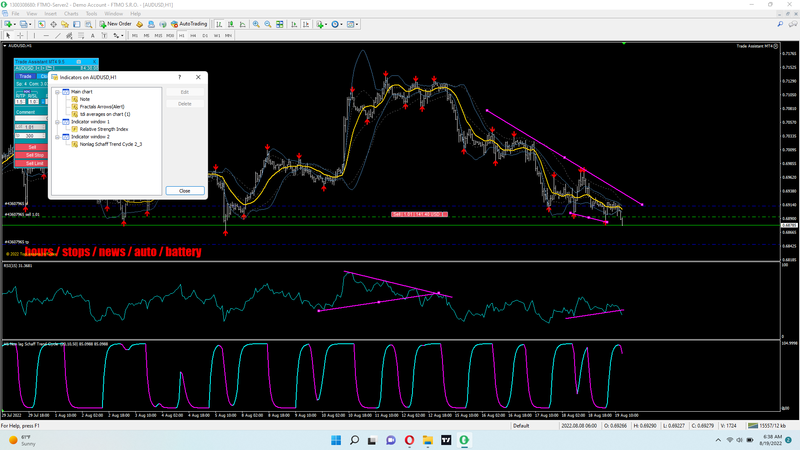Click the New Order toolbar button
800x450 pixels.
click(x=115, y=24)
